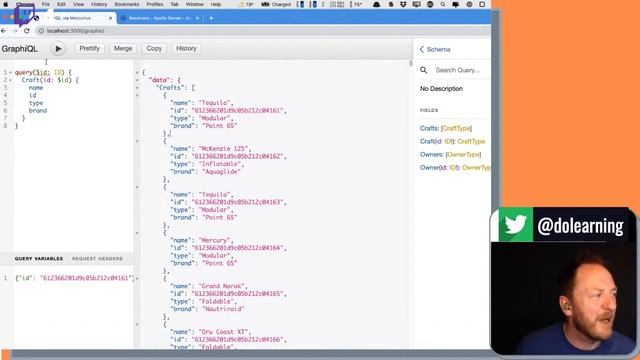Image resolution: width=640 pixels, height=360 pixels.
Task: Go back to Schema in docs panel
Action: pyautogui.click(x=435, y=49)
